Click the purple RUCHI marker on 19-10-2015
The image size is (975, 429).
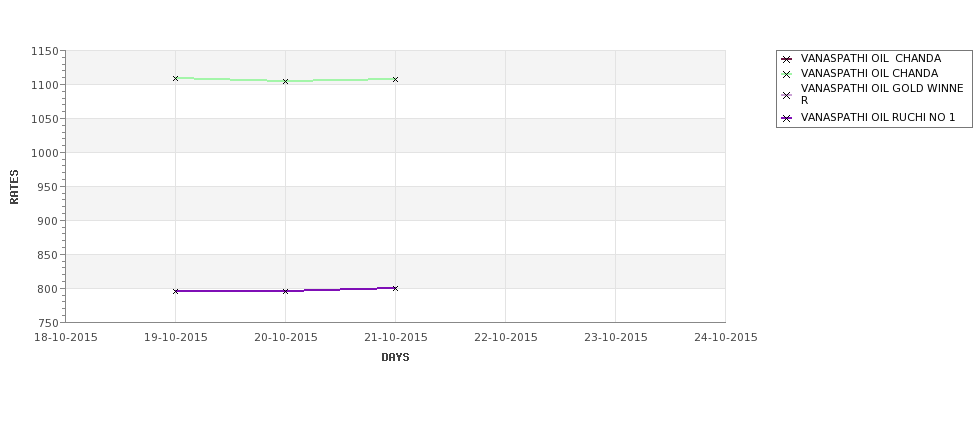[x=175, y=291]
